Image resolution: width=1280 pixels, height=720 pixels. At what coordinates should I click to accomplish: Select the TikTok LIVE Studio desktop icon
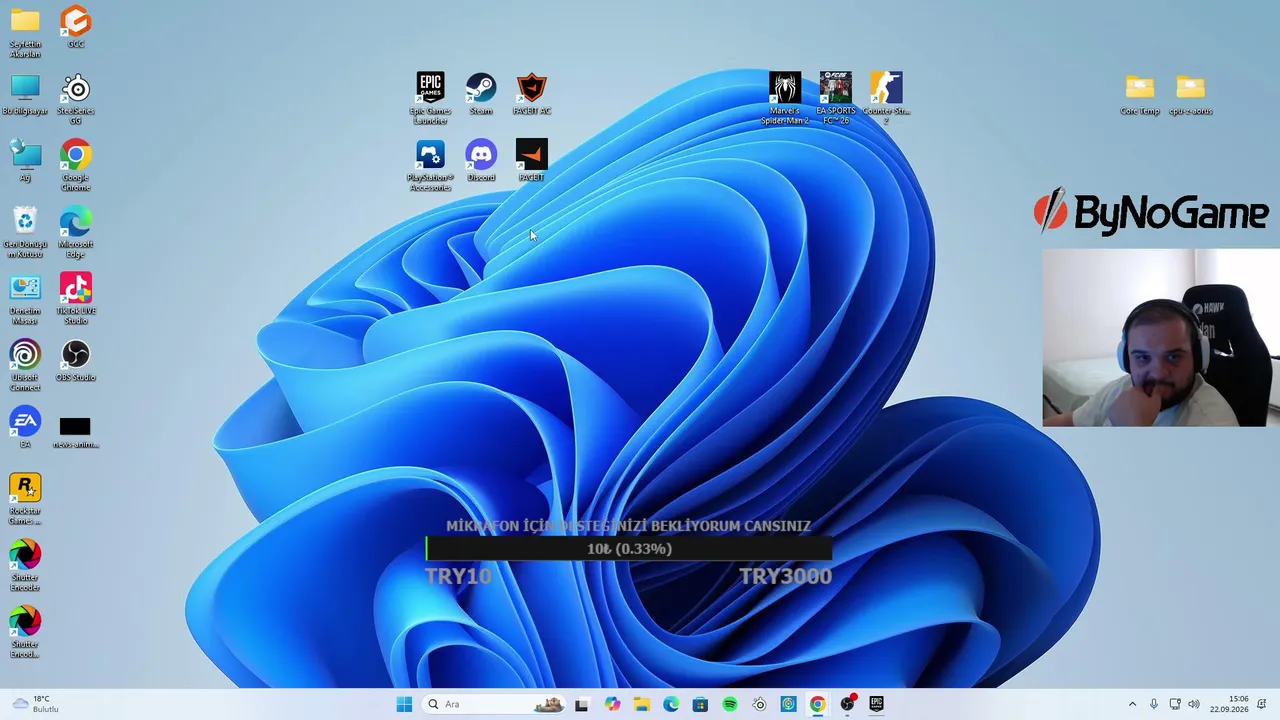point(76,298)
